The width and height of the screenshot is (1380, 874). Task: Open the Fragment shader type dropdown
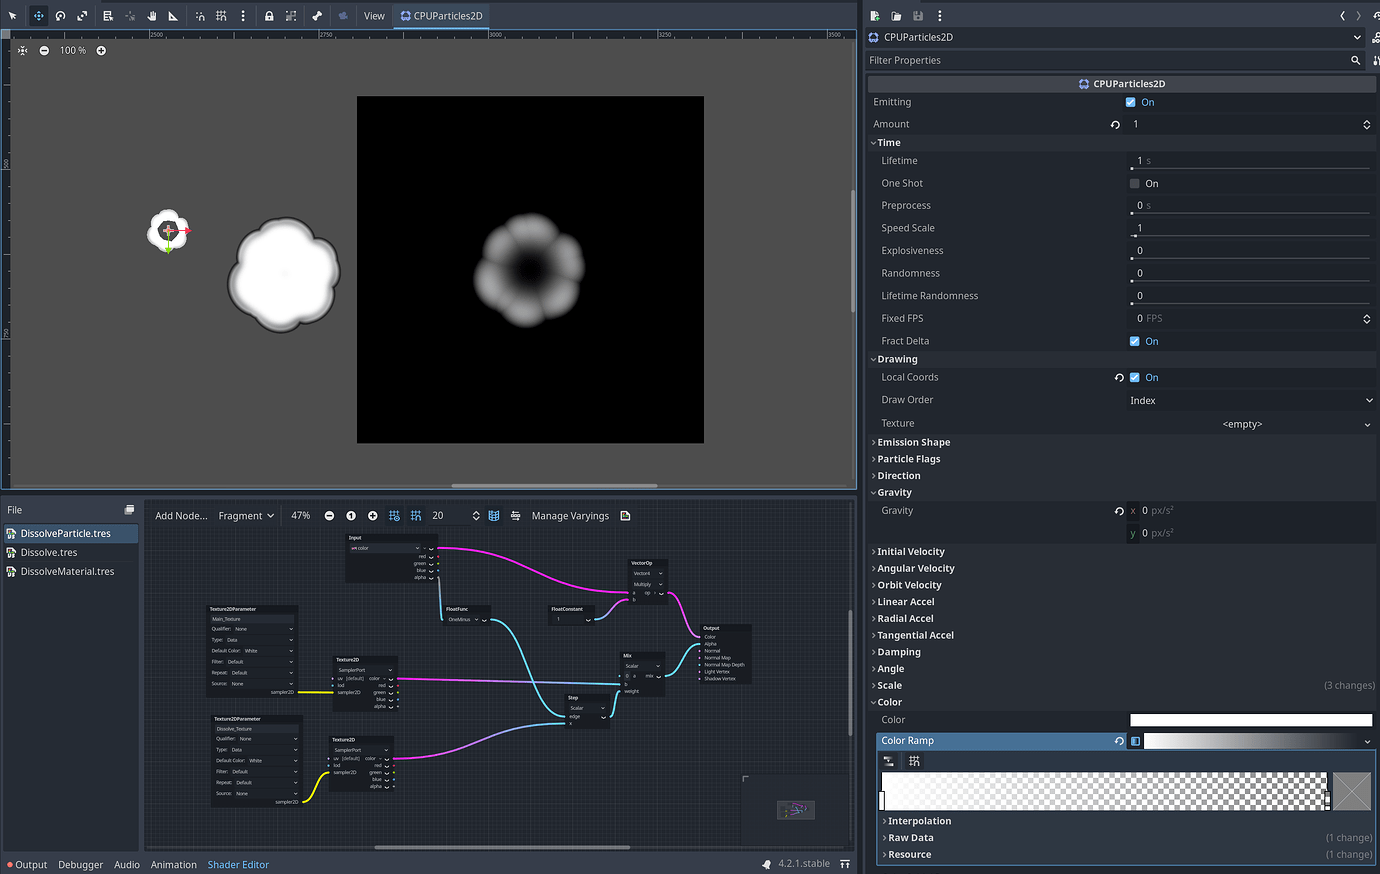tap(246, 516)
